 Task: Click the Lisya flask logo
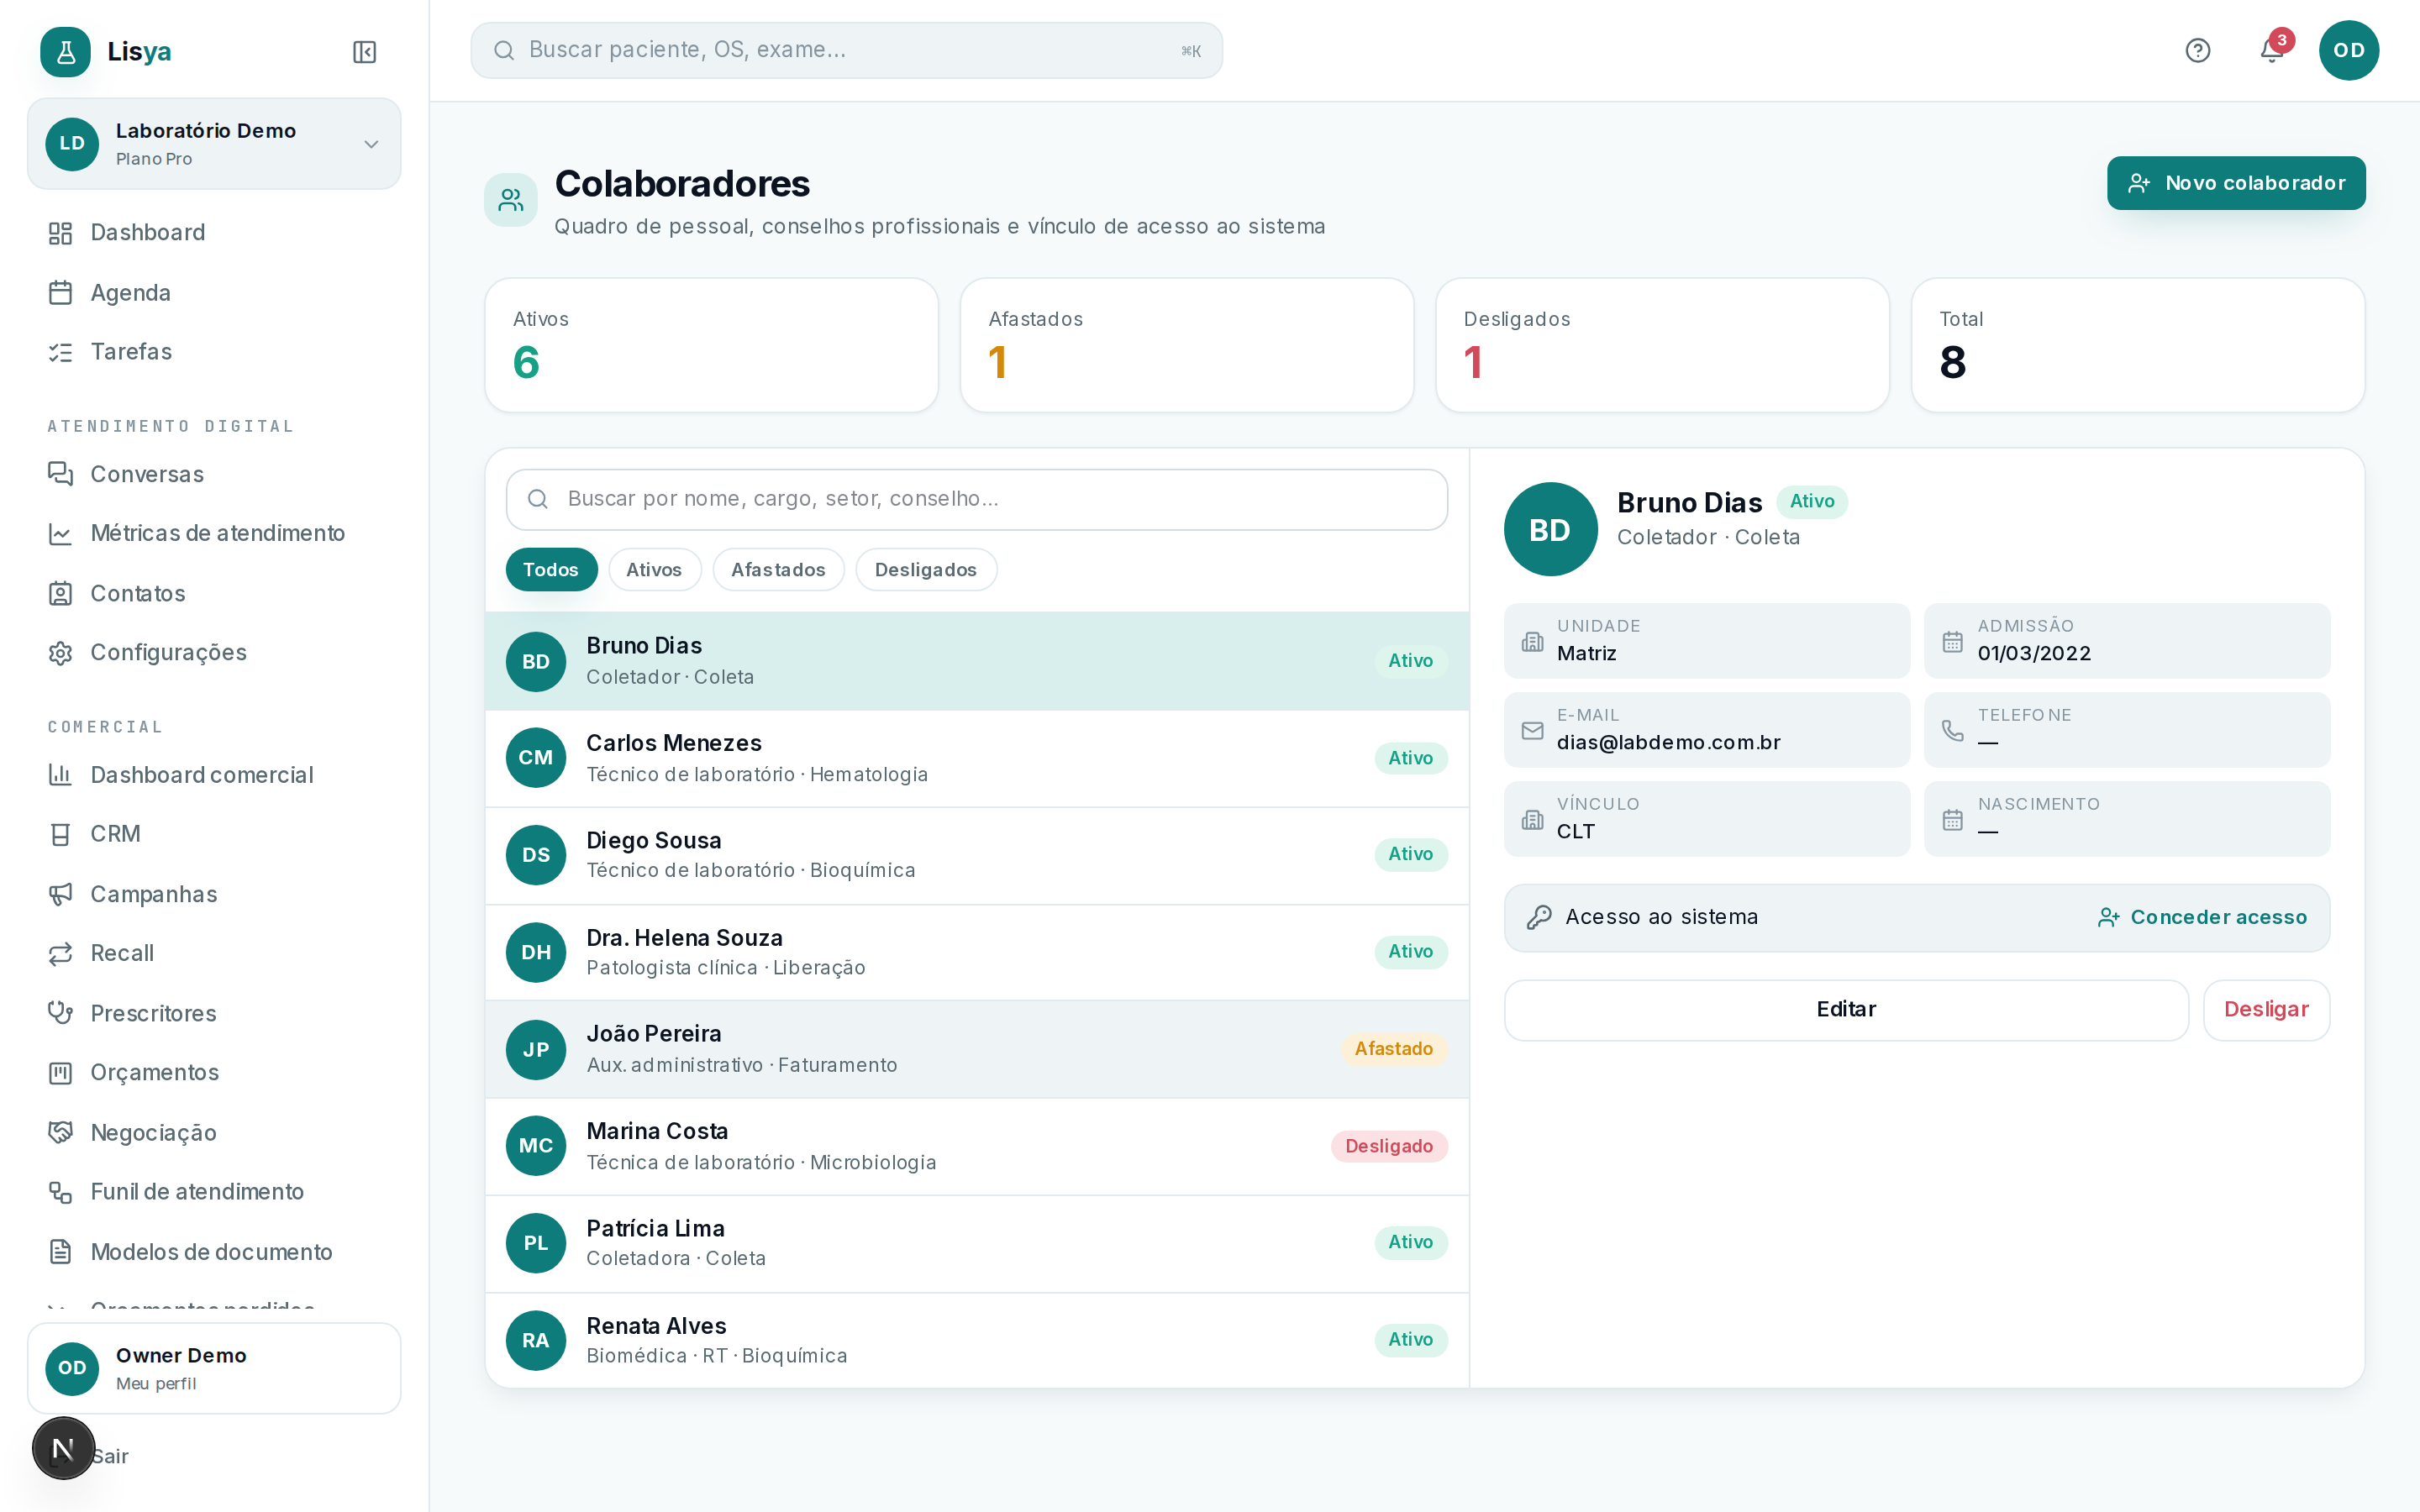click(66, 52)
